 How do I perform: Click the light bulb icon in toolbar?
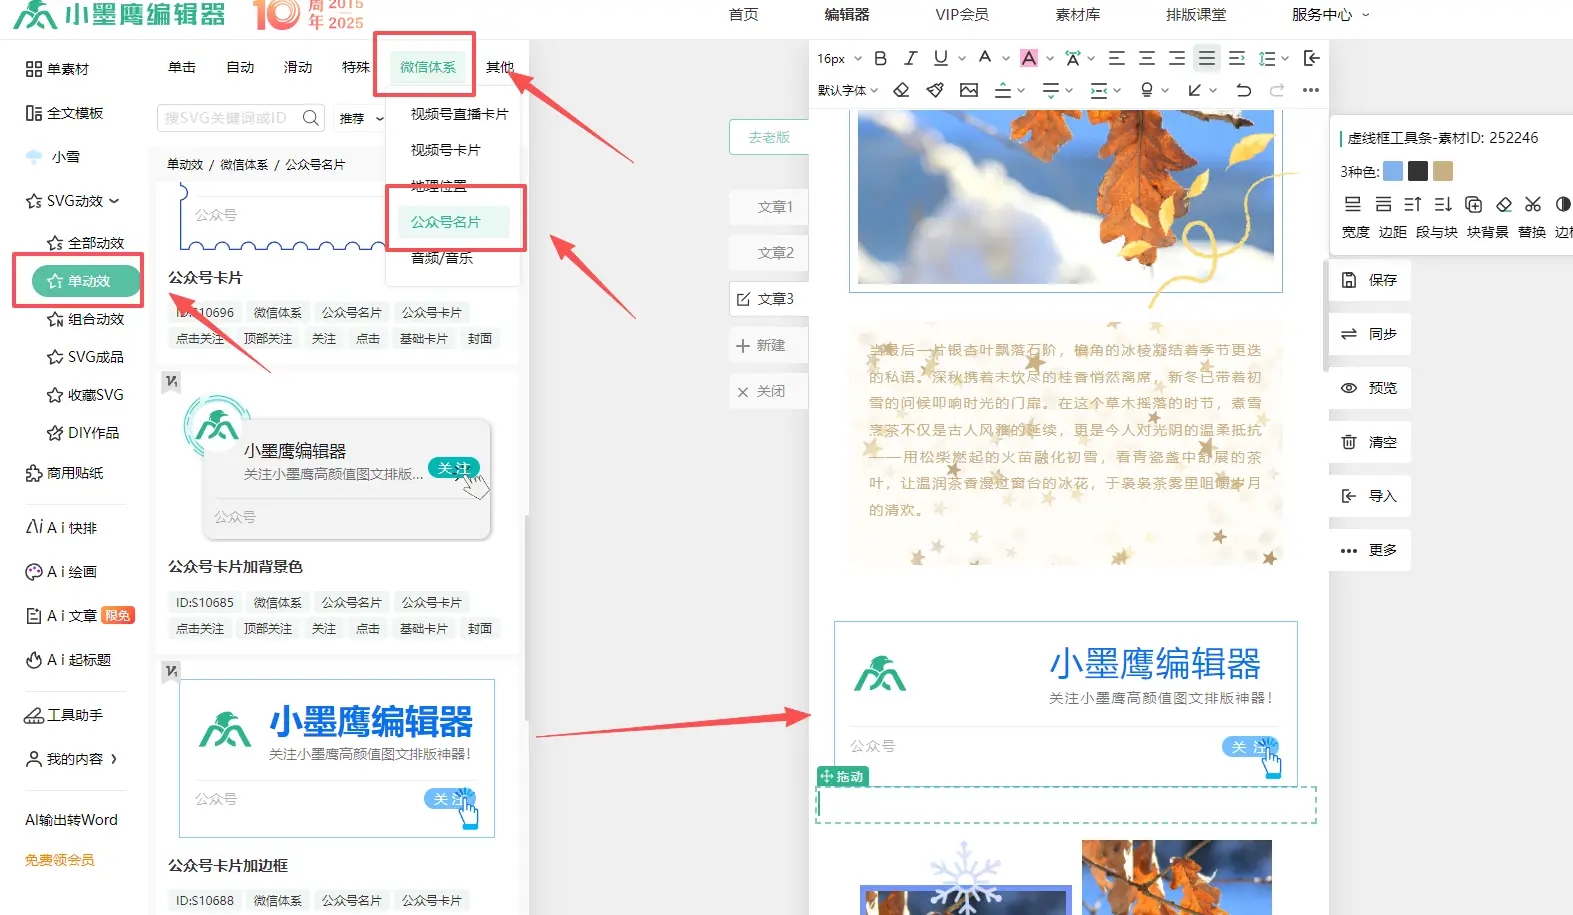tap(1147, 90)
